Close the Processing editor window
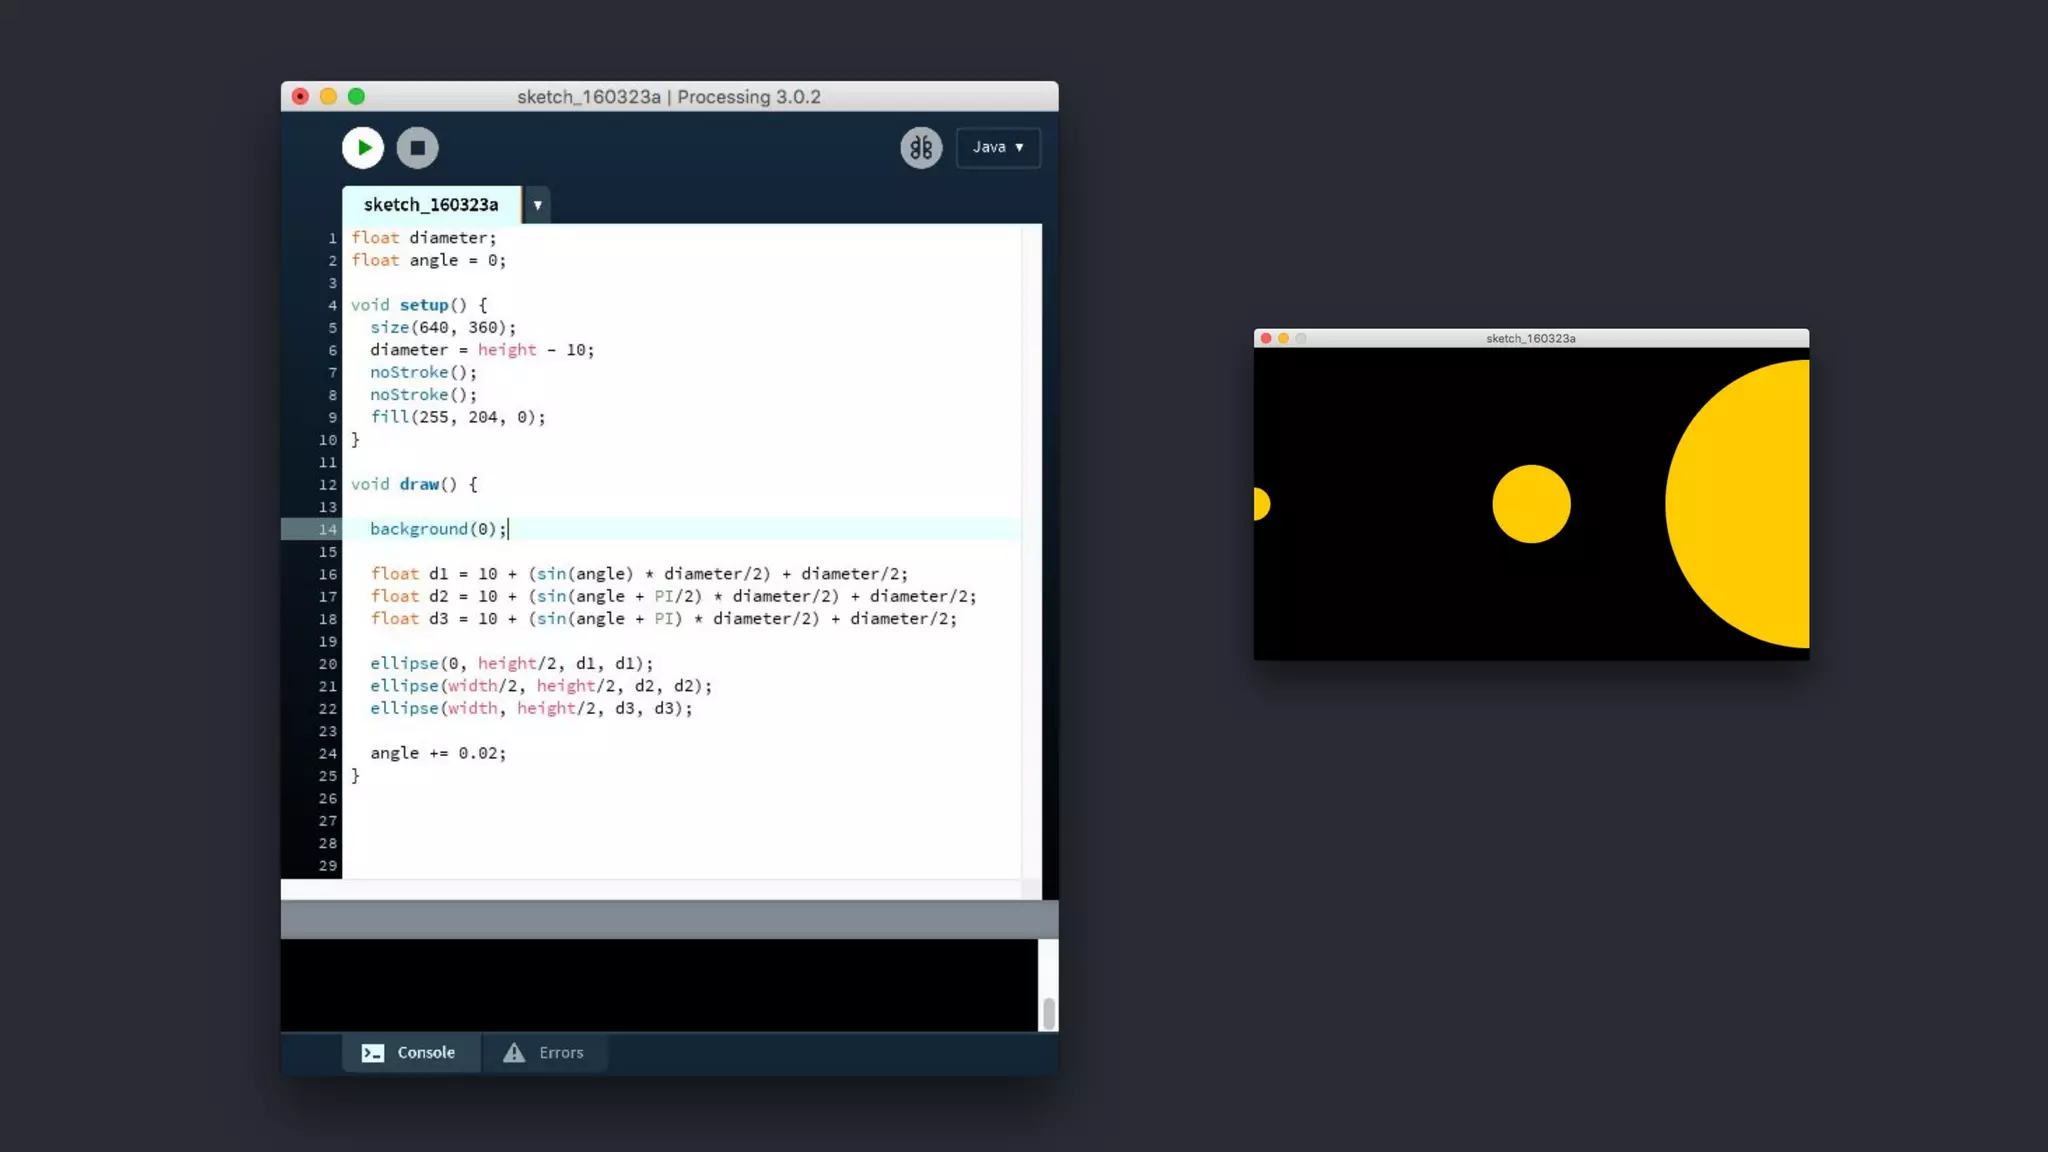This screenshot has width=2048, height=1152. coord(300,97)
